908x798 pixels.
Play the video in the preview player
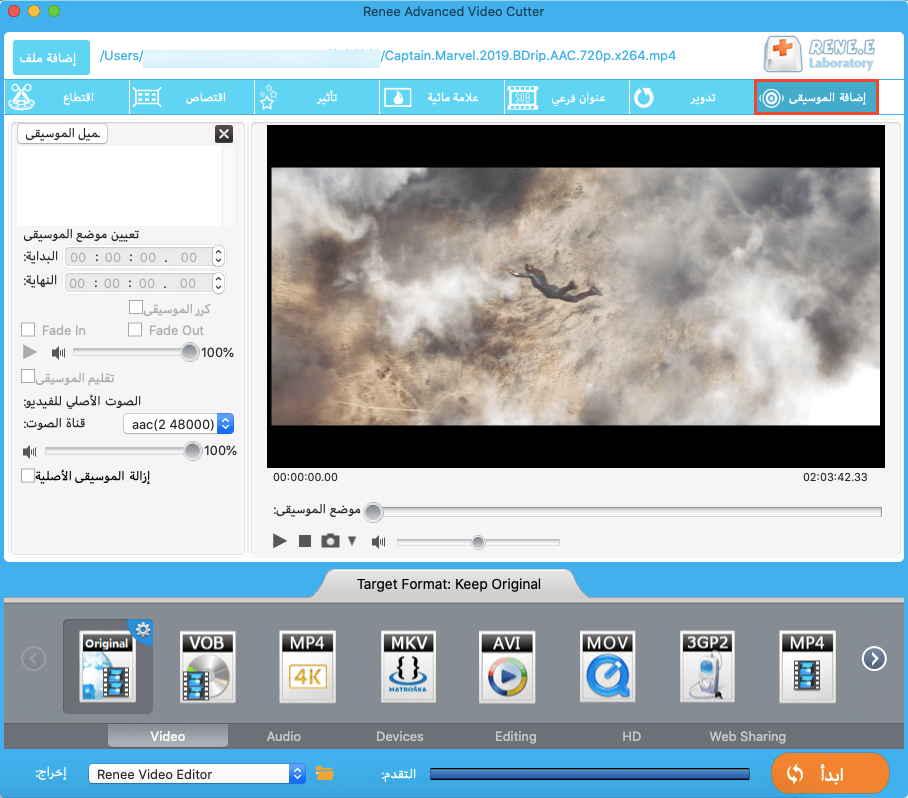[280, 541]
